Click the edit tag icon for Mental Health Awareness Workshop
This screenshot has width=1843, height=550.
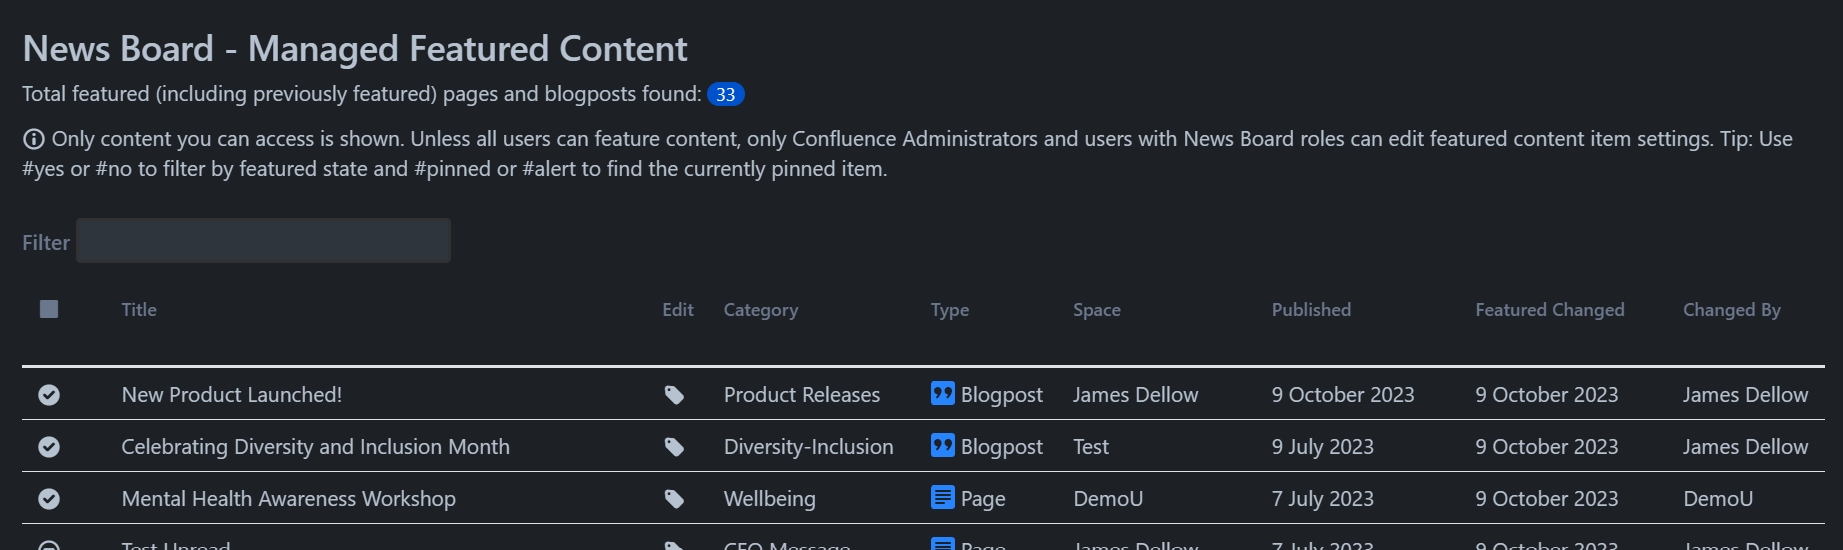(674, 499)
